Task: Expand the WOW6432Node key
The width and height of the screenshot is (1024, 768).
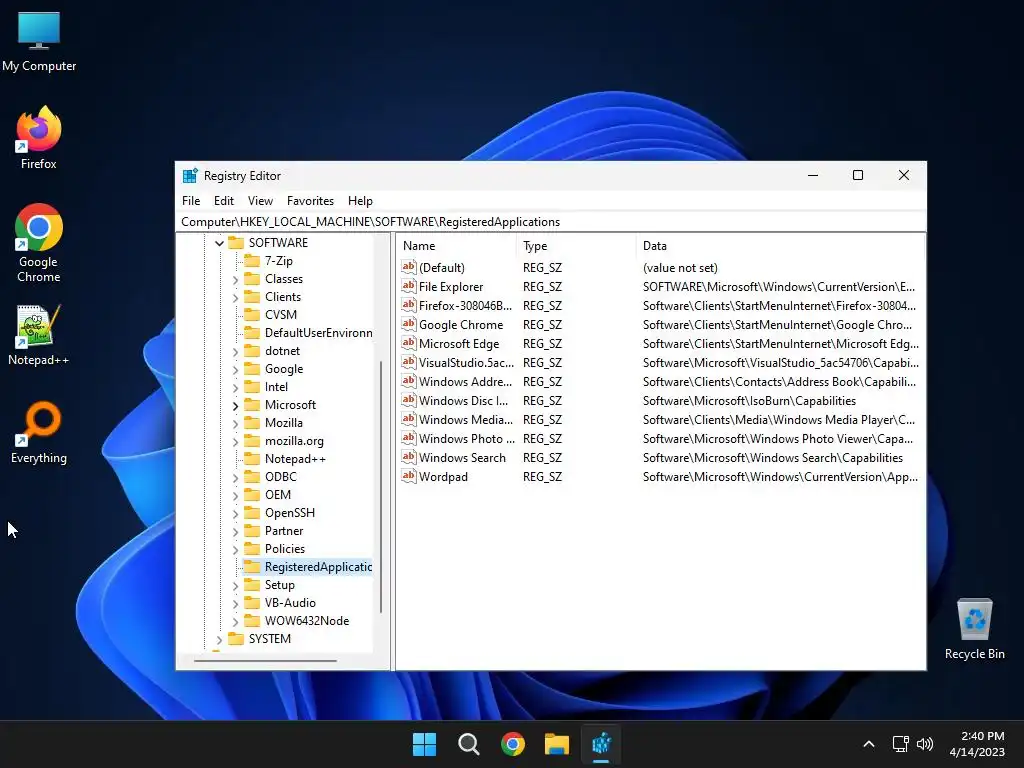Action: pyautogui.click(x=236, y=622)
